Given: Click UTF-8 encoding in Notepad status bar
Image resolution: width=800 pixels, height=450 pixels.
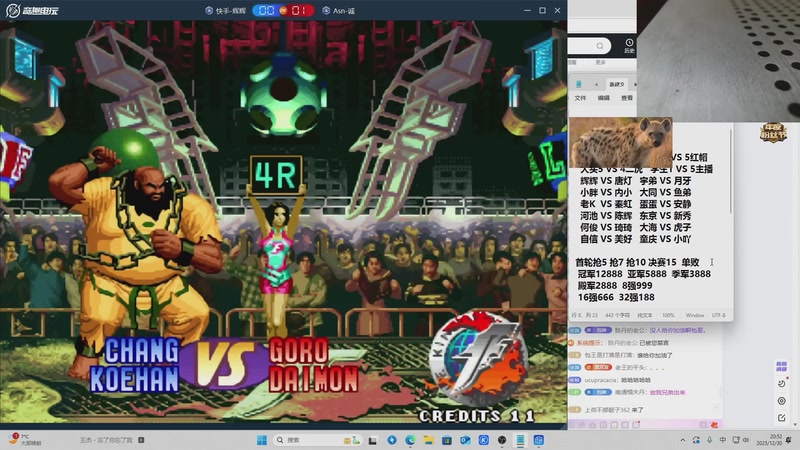Looking at the screenshot, I should point(718,315).
